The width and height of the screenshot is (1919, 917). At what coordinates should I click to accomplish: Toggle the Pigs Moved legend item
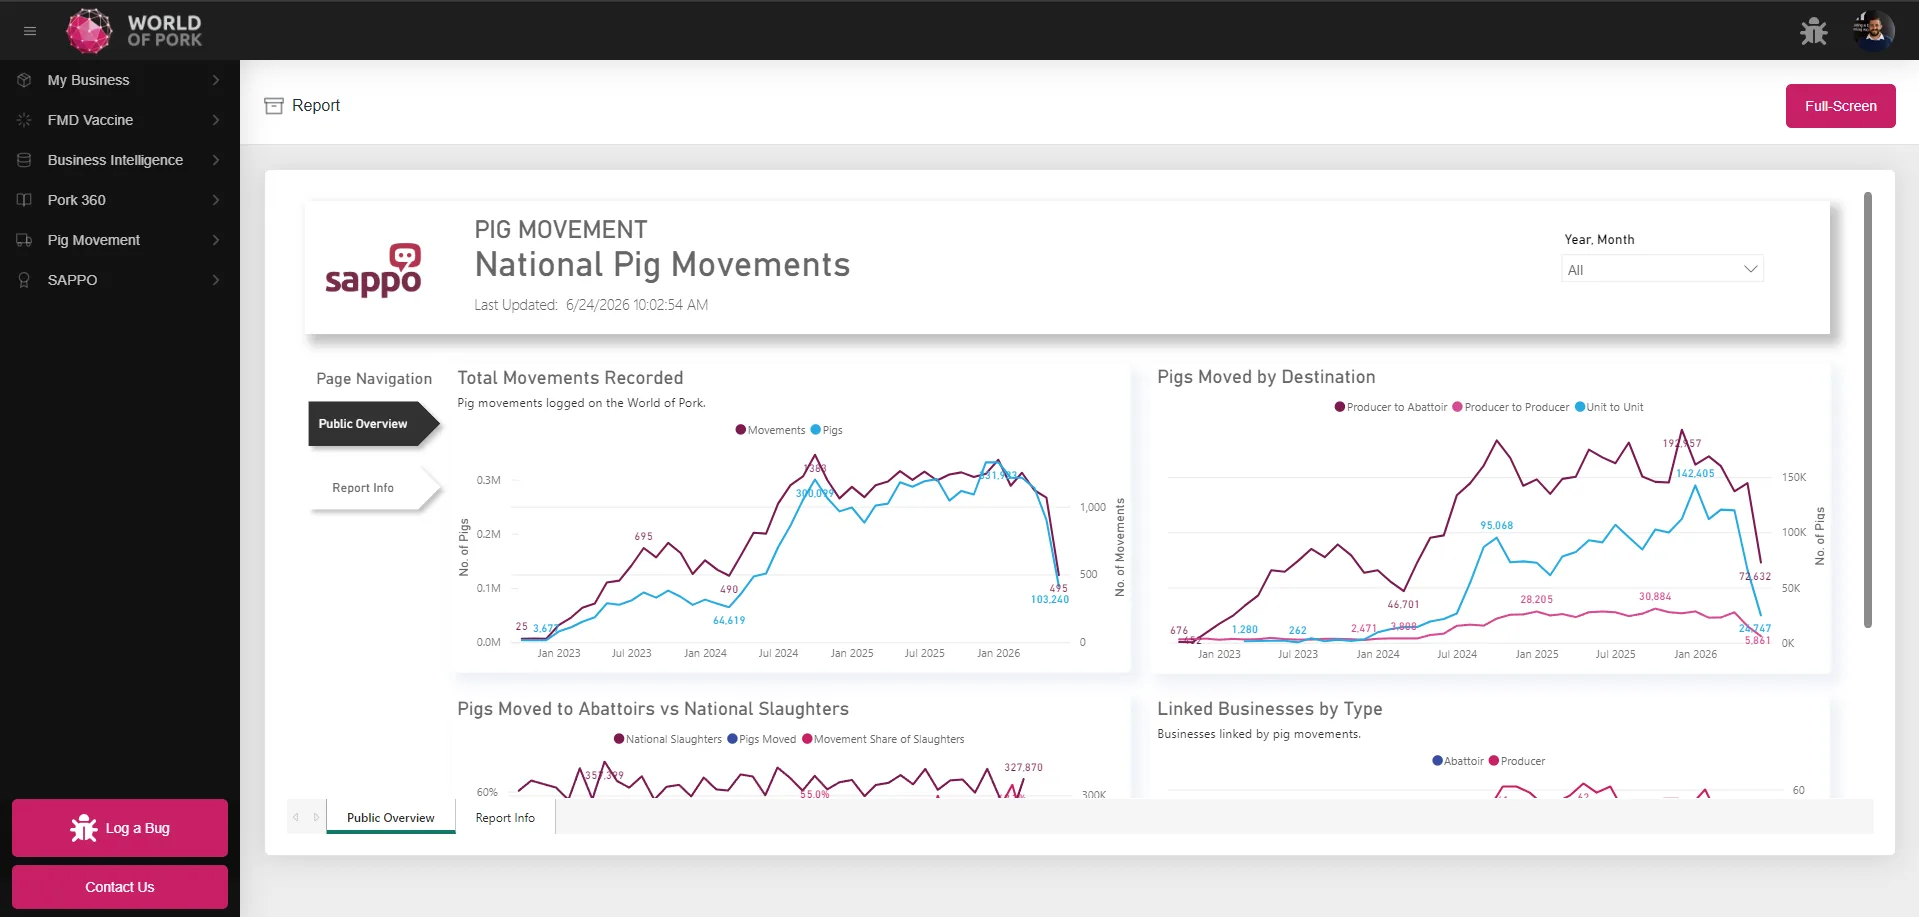761,739
